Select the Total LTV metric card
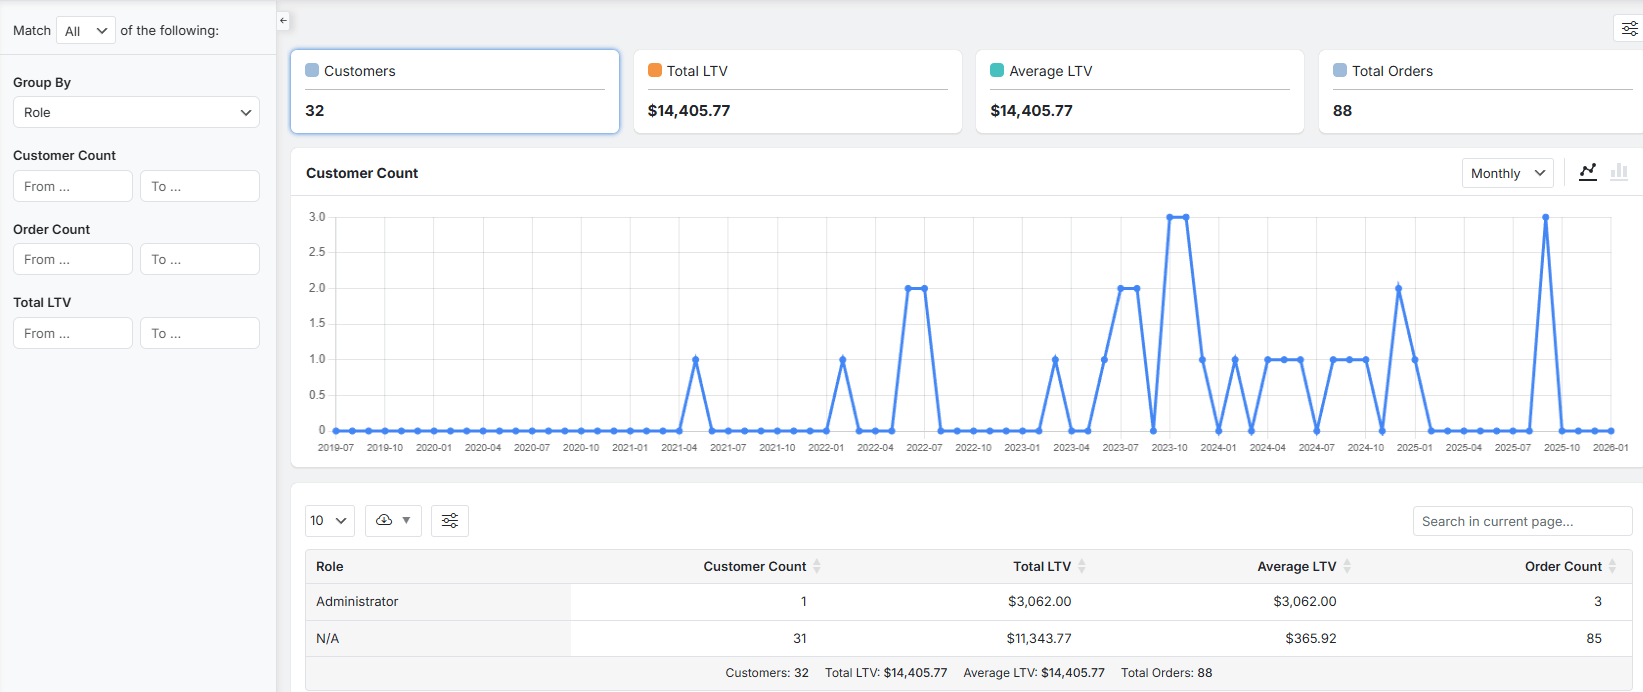The image size is (1643, 692). coord(797,91)
